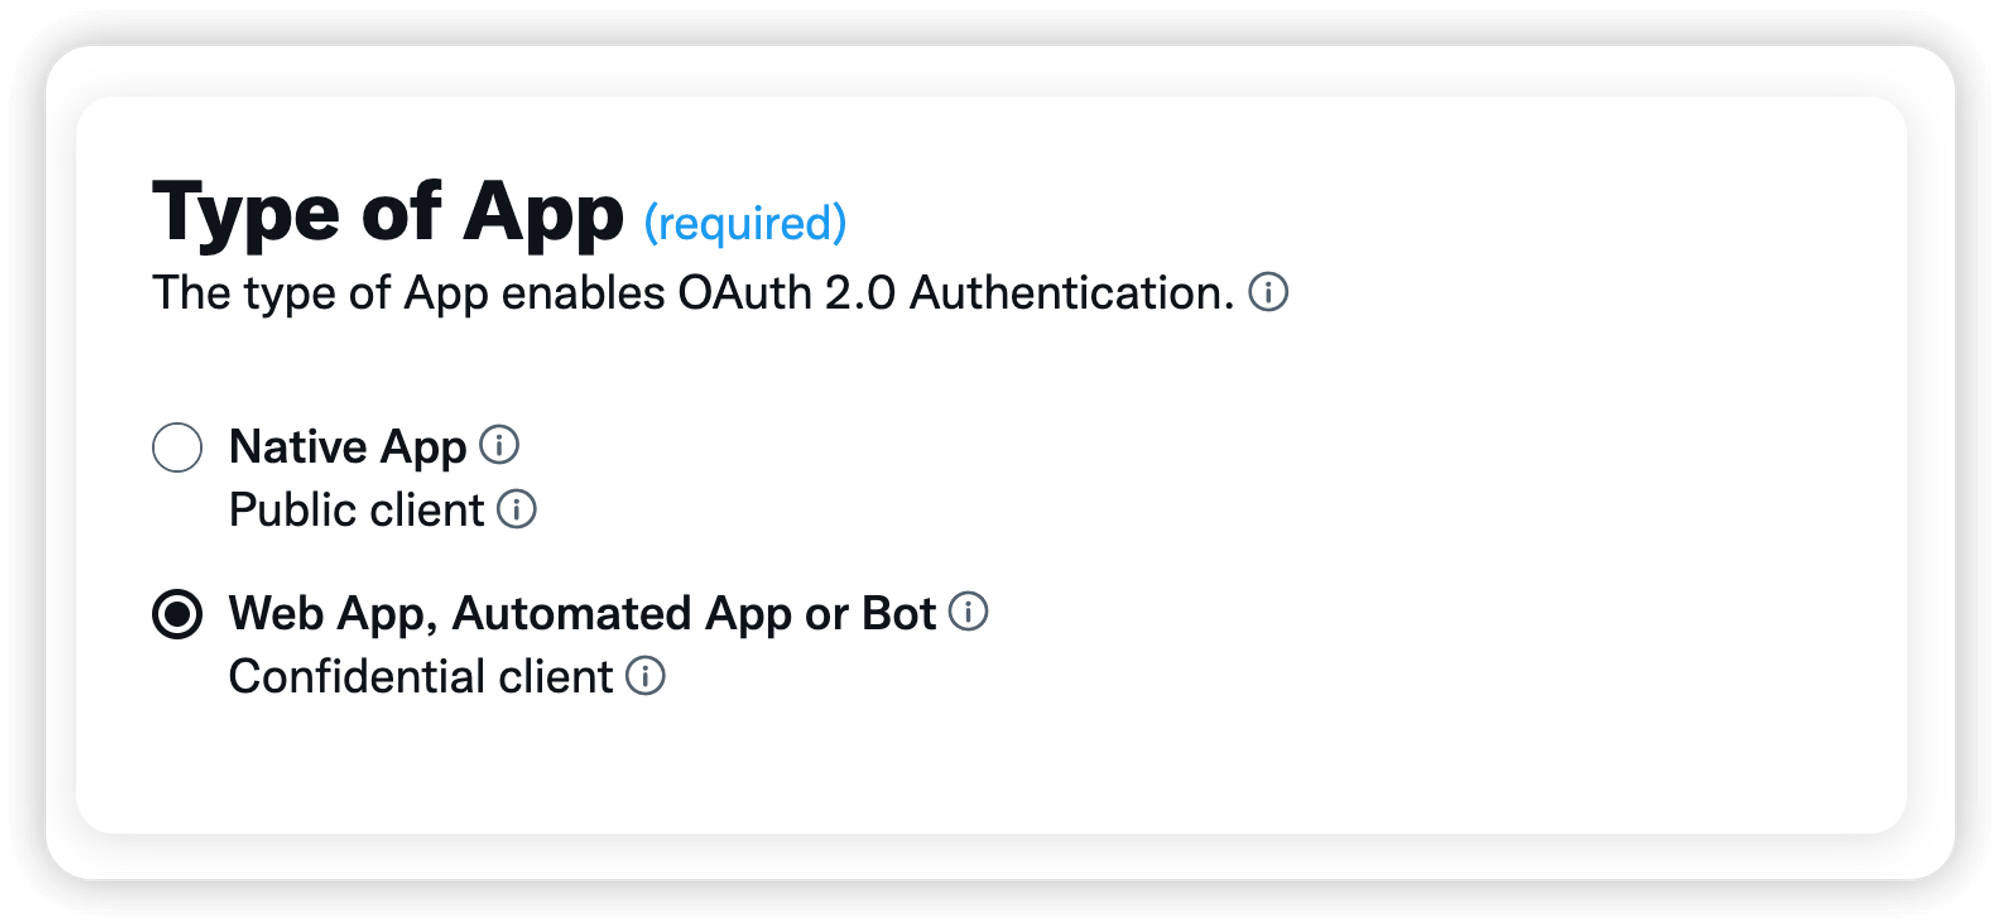Click the Public client info icon
The height and width of the screenshot is (924, 2000).
pyautogui.click(x=516, y=511)
